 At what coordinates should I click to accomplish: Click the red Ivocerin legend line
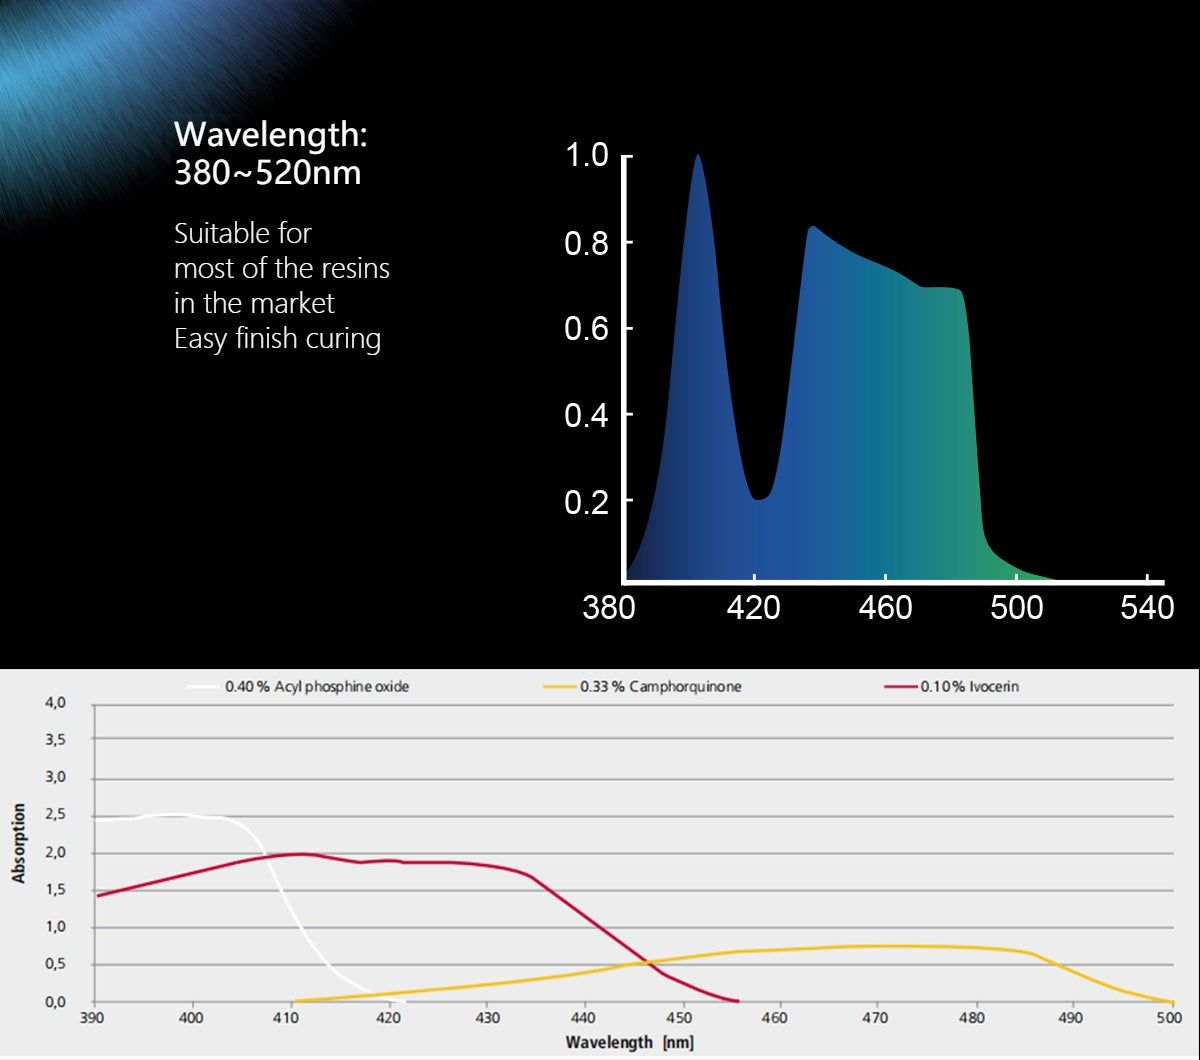(902, 687)
